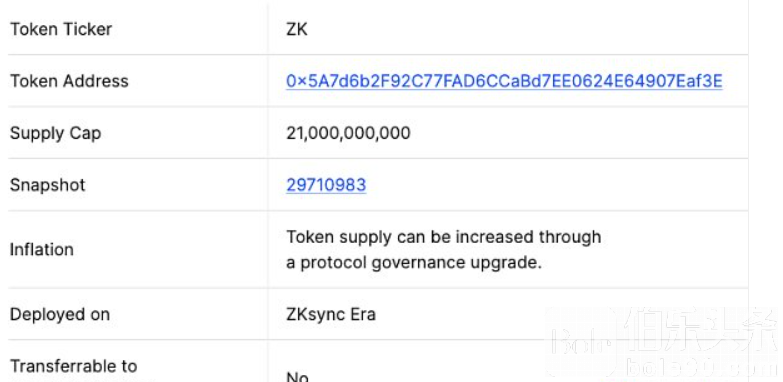Select the No value in last row
Image resolution: width=783 pixels, height=382 pixels.
pos(297,377)
